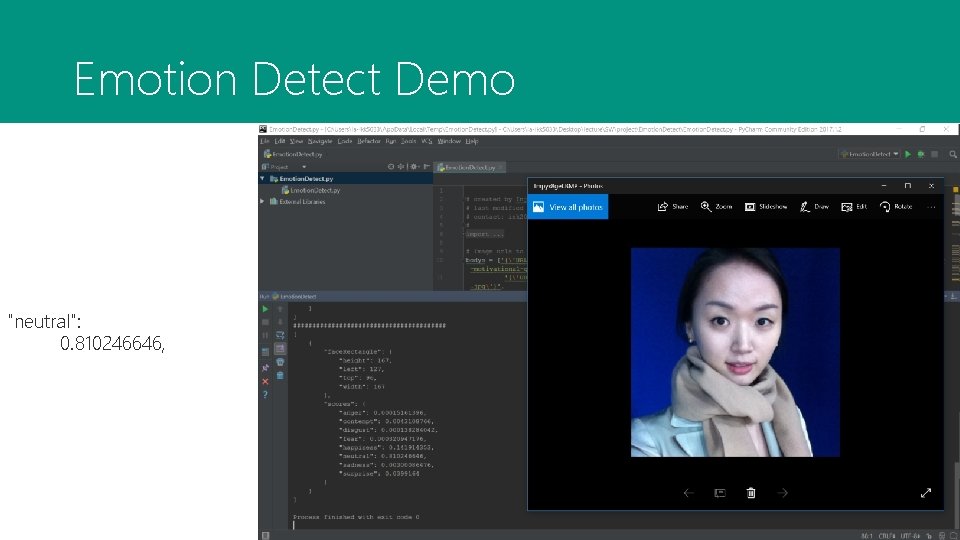960x540 pixels.
Task: Delete the photo with the trash icon
Action: click(751, 493)
